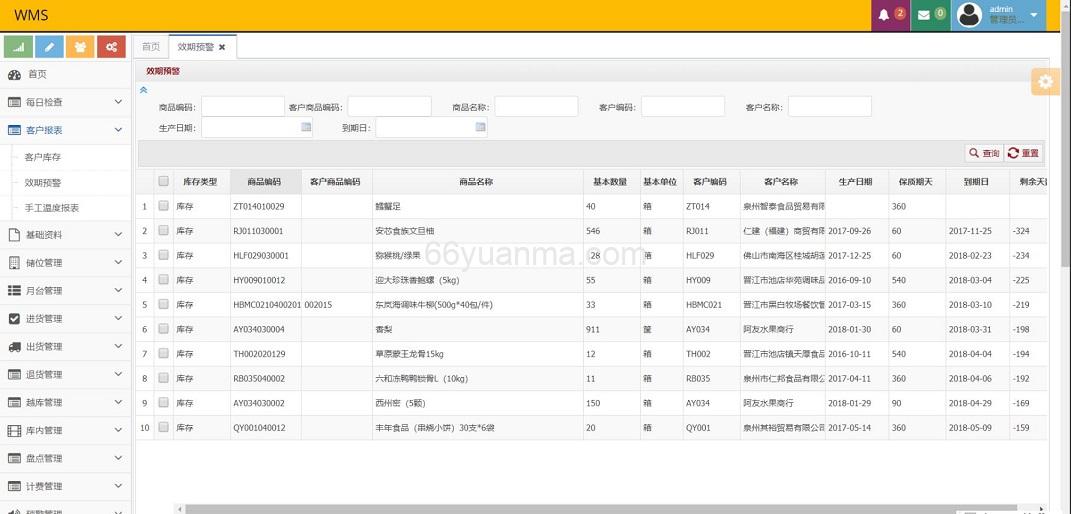Open 客户库存 in the sidebar
The image size is (1071, 514).
(43, 157)
